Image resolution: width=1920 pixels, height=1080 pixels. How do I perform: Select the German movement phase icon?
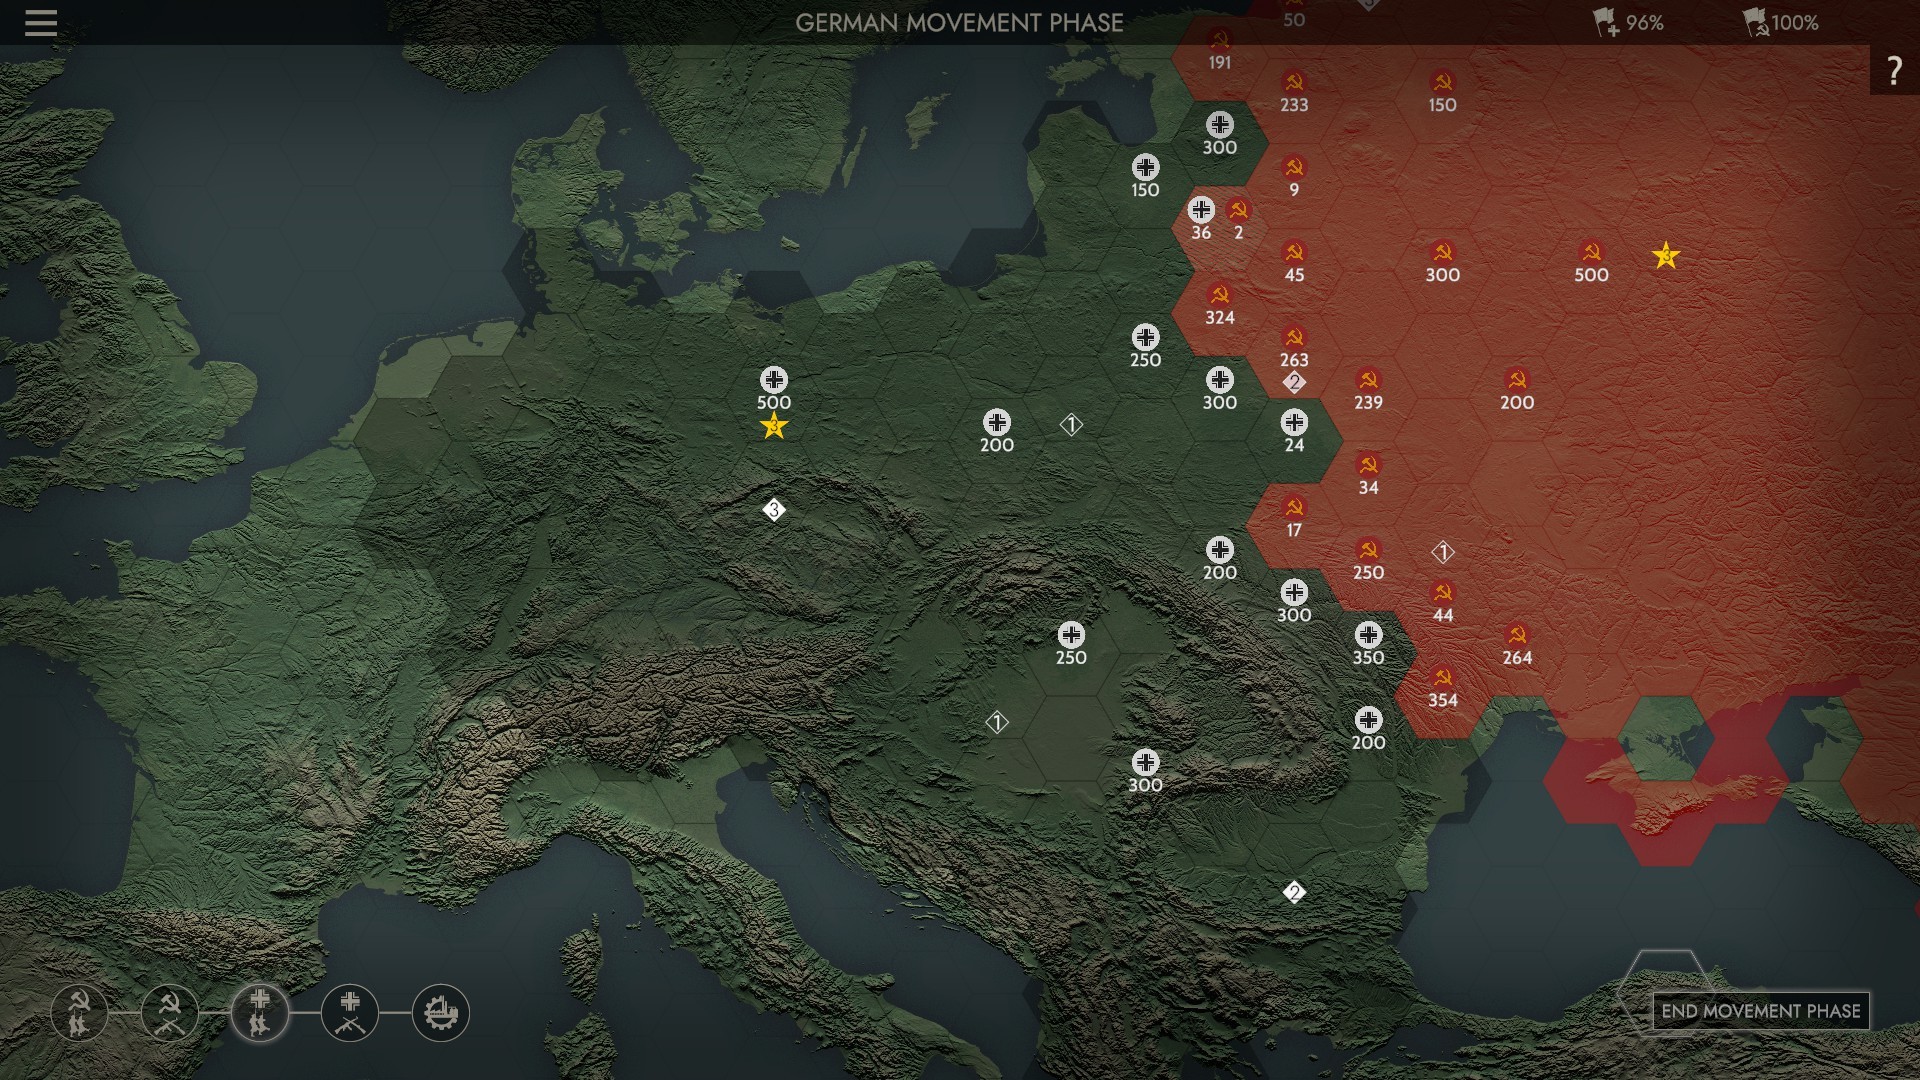click(260, 1012)
